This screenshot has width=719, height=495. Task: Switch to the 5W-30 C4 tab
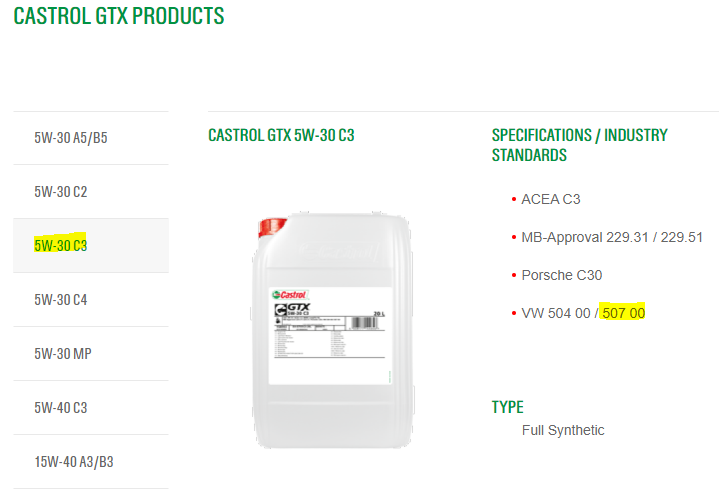[91, 300]
